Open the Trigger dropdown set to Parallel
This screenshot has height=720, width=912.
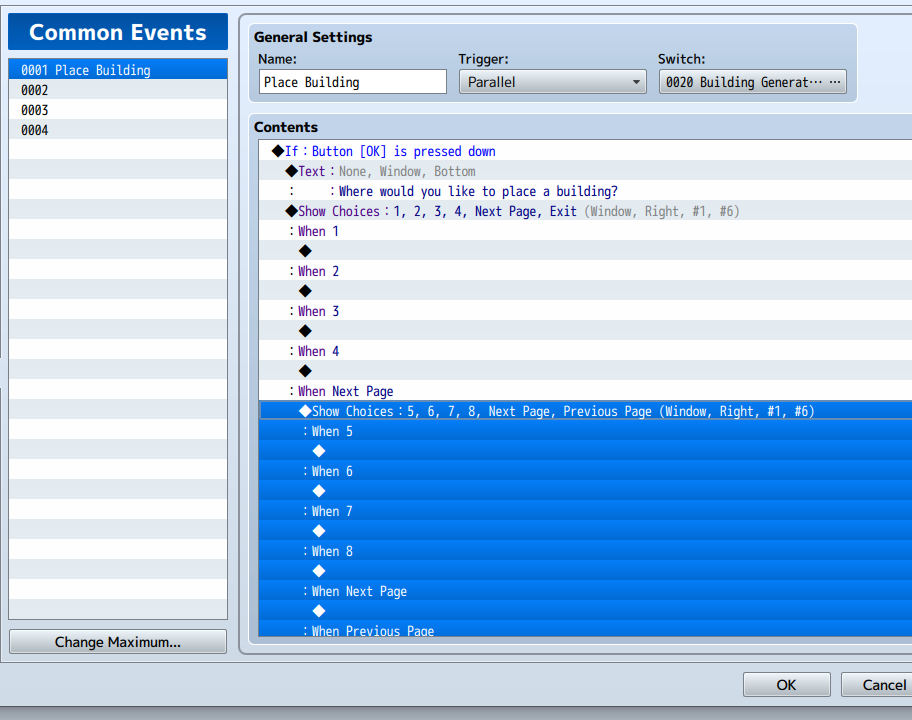pyautogui.click(x=552, y=82)
